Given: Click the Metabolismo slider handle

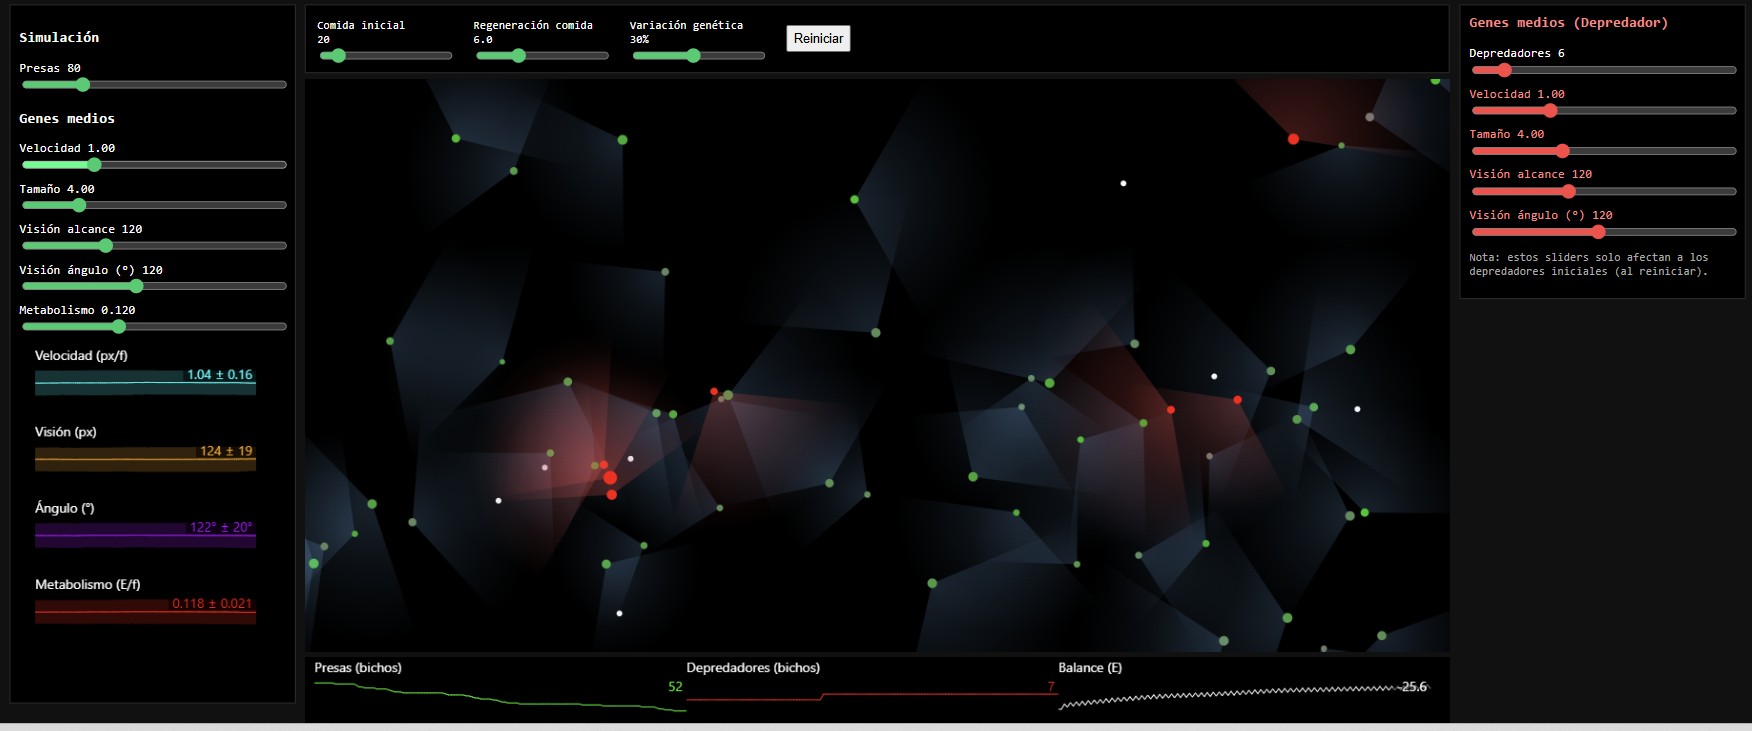Looking at the screenshot, I should [x=119, y=327].
